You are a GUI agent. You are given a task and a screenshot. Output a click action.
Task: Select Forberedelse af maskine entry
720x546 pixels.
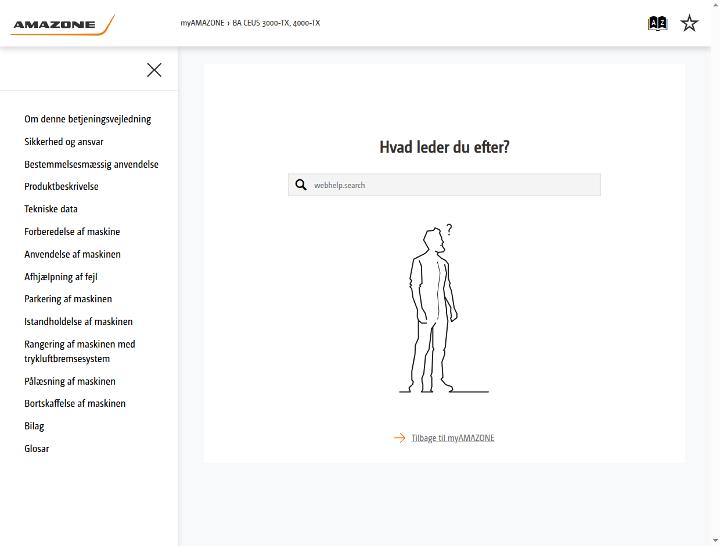click(x=72, y=231)
